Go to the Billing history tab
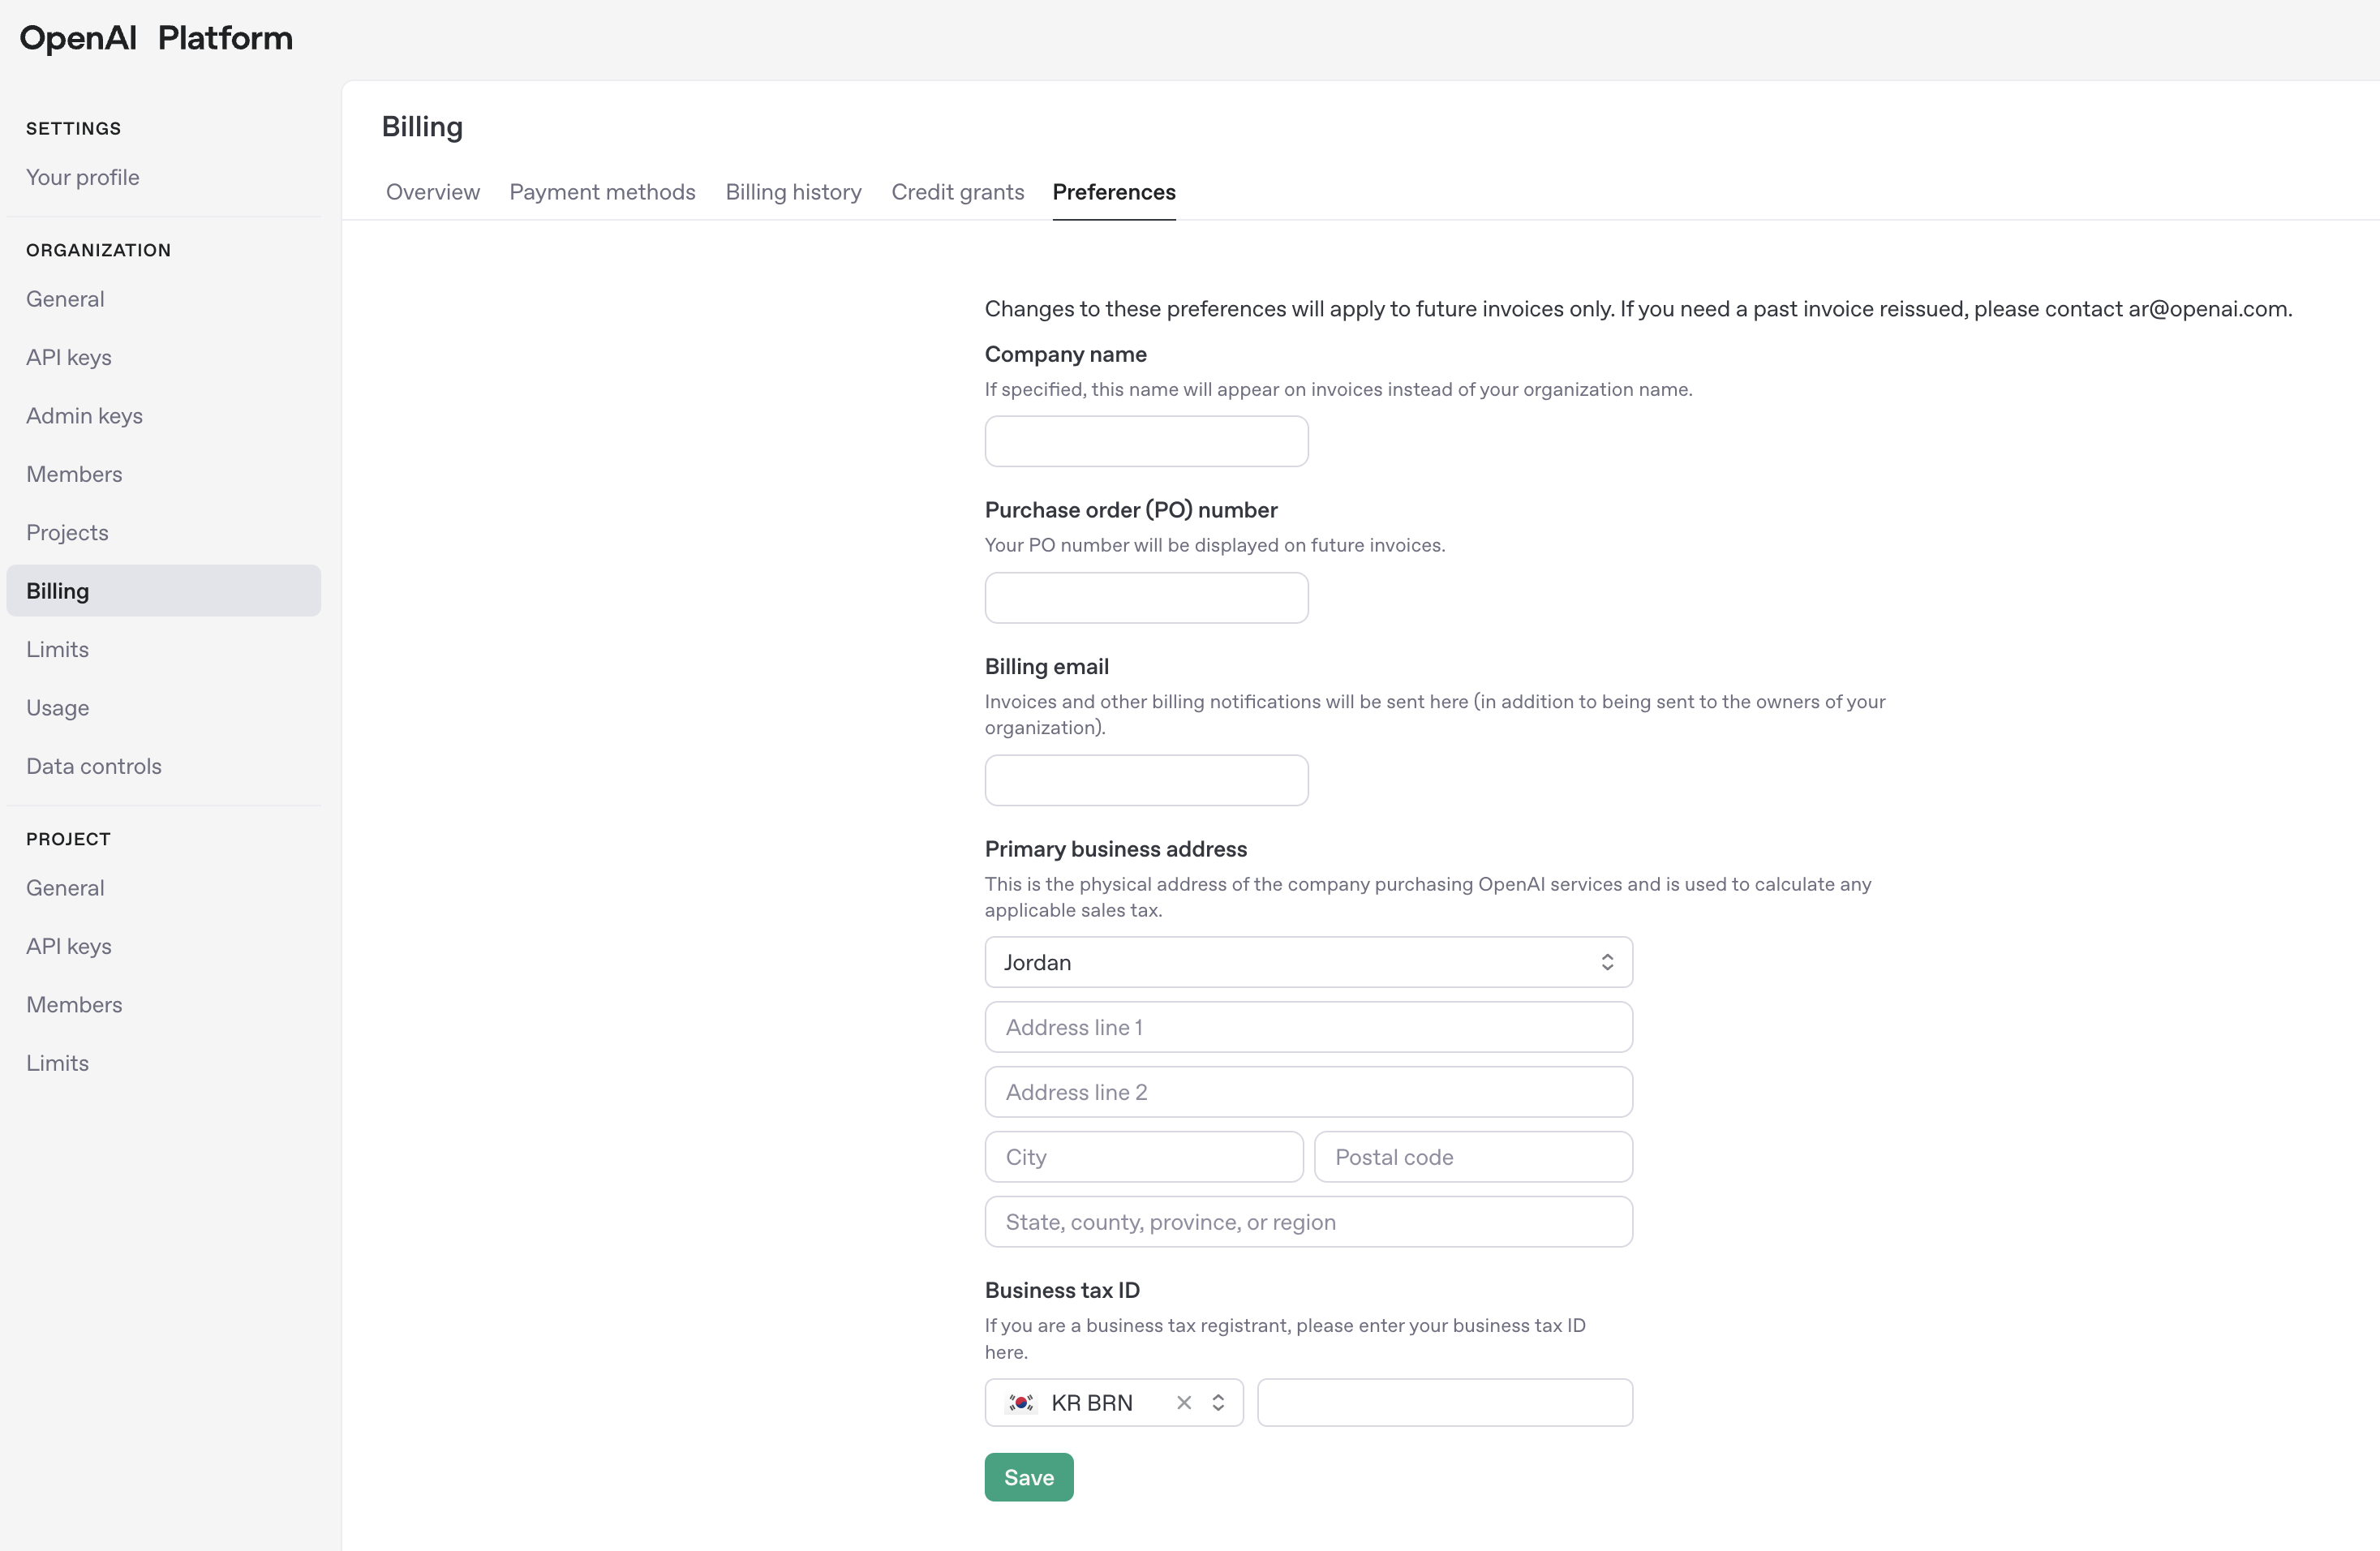This screenshot has height=1551, width=2380. pos(793,192)
